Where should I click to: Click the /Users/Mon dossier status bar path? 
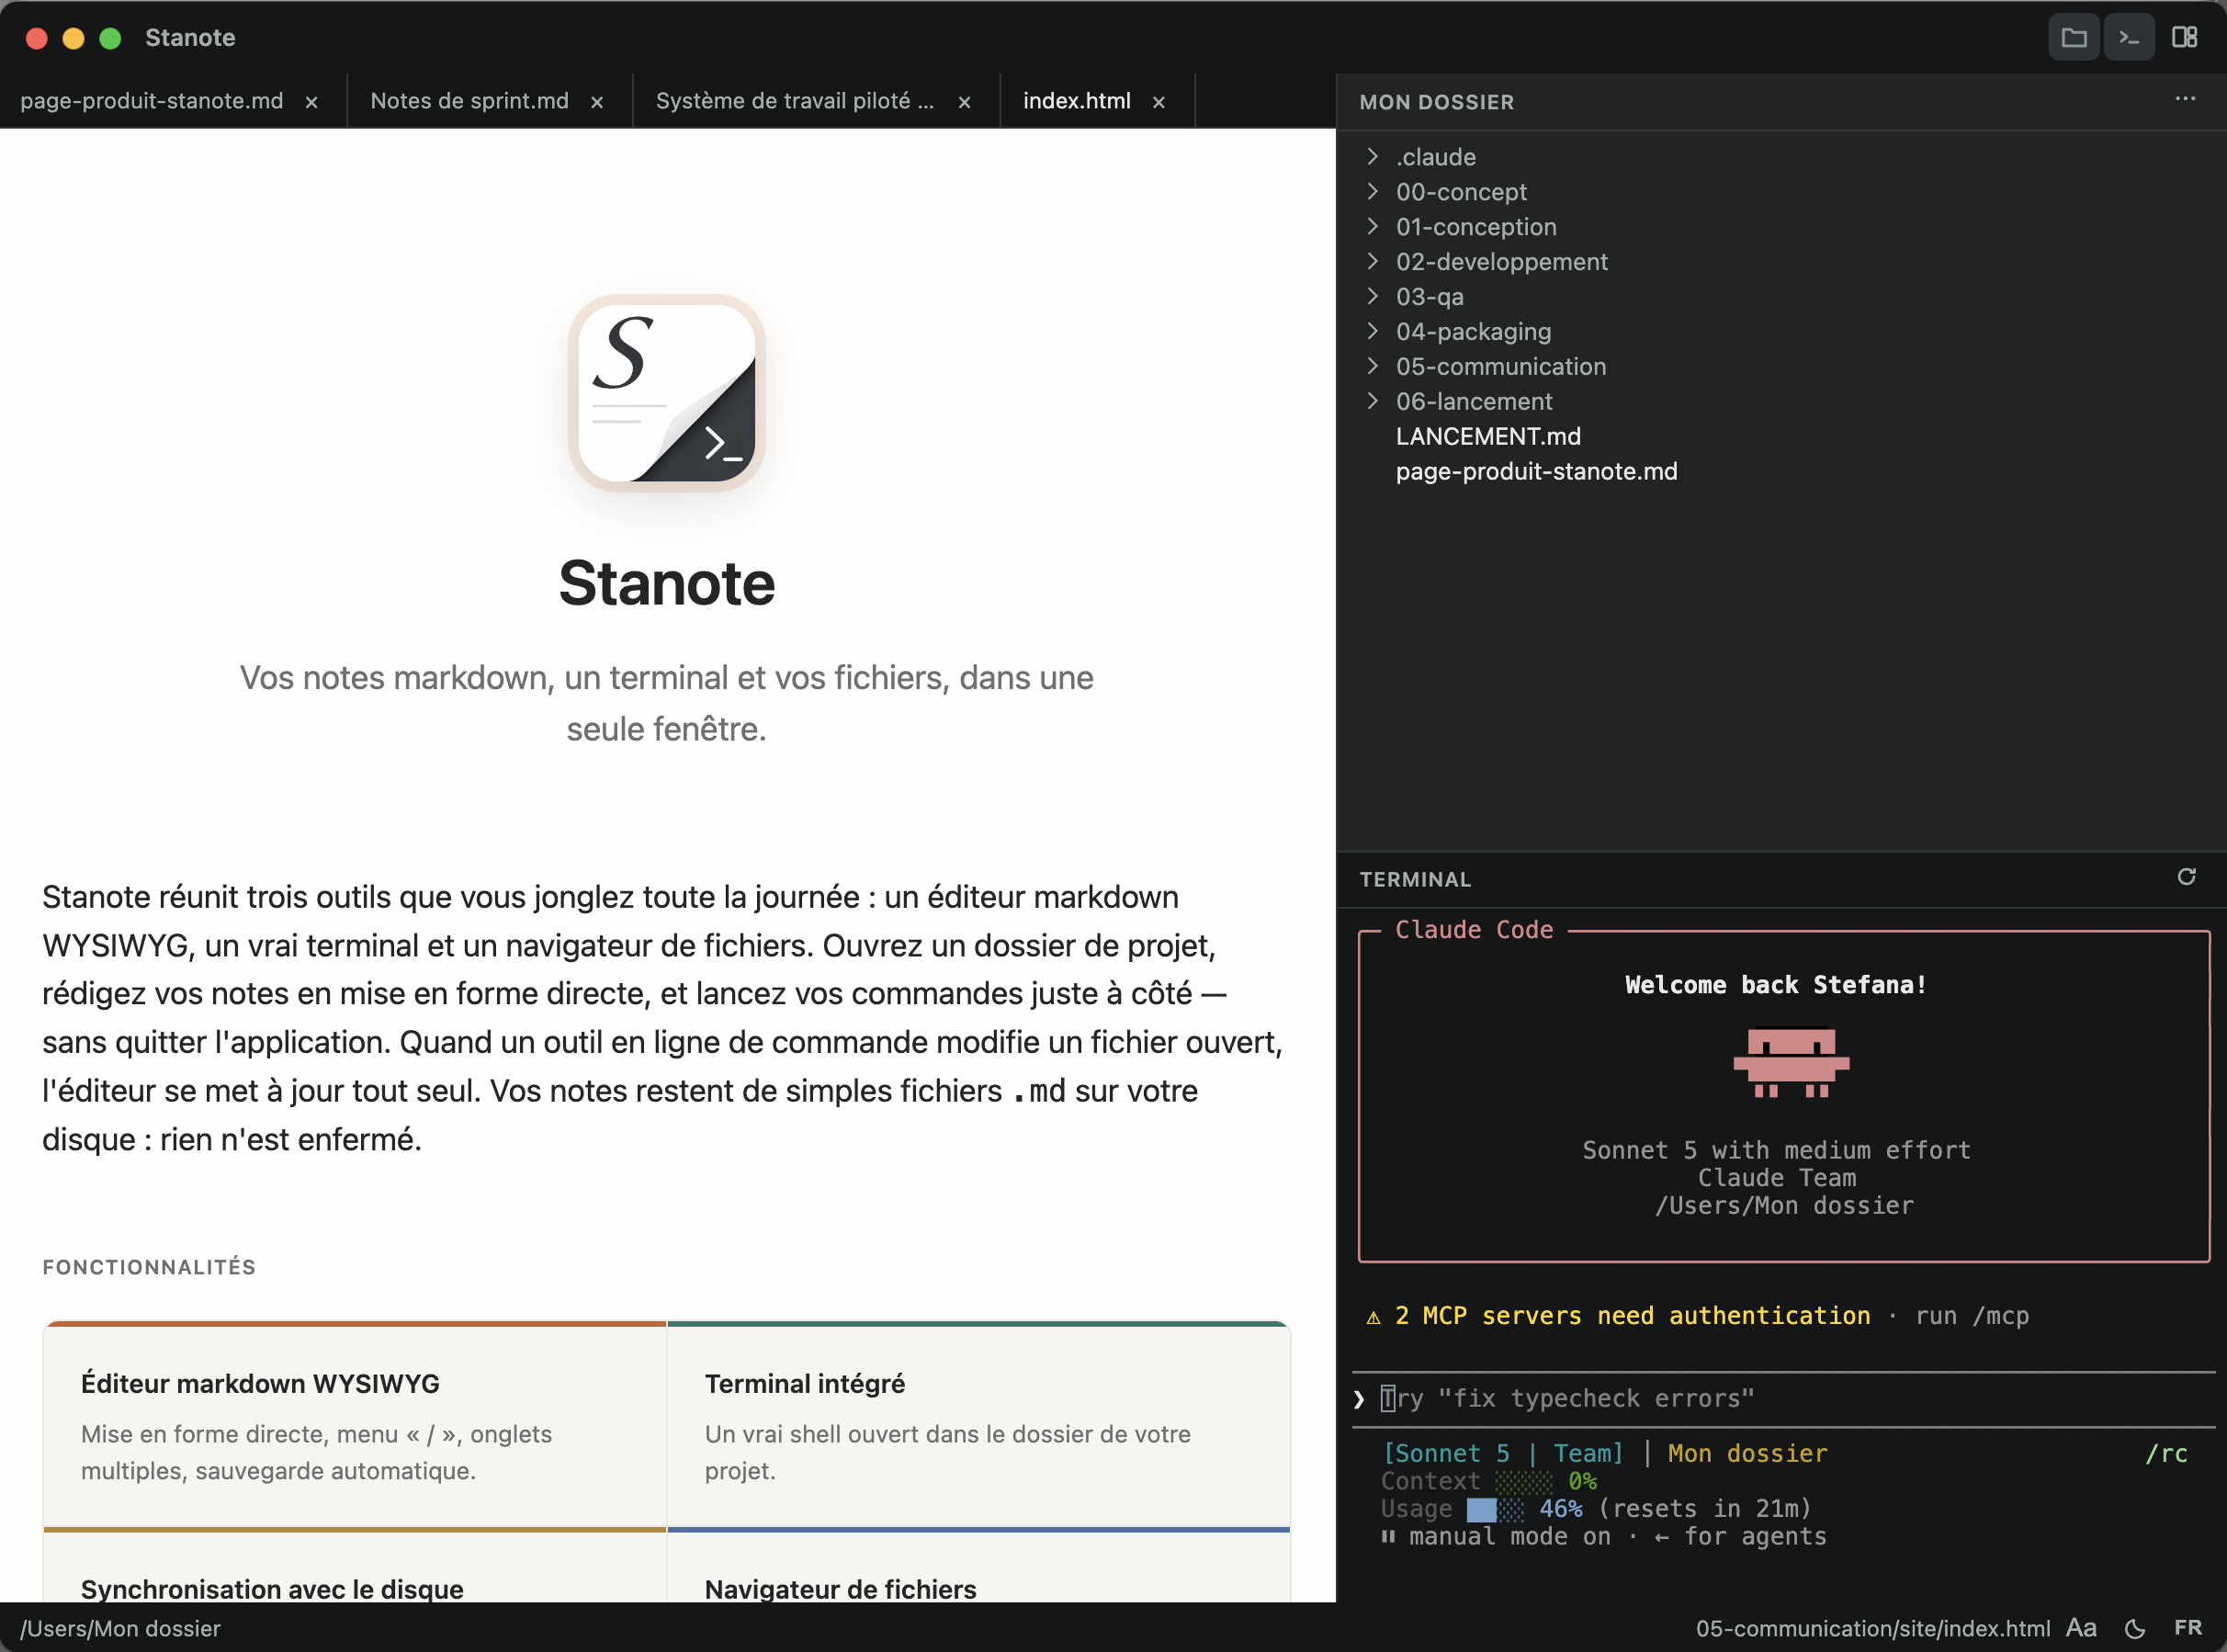[x=120, y=1629]
